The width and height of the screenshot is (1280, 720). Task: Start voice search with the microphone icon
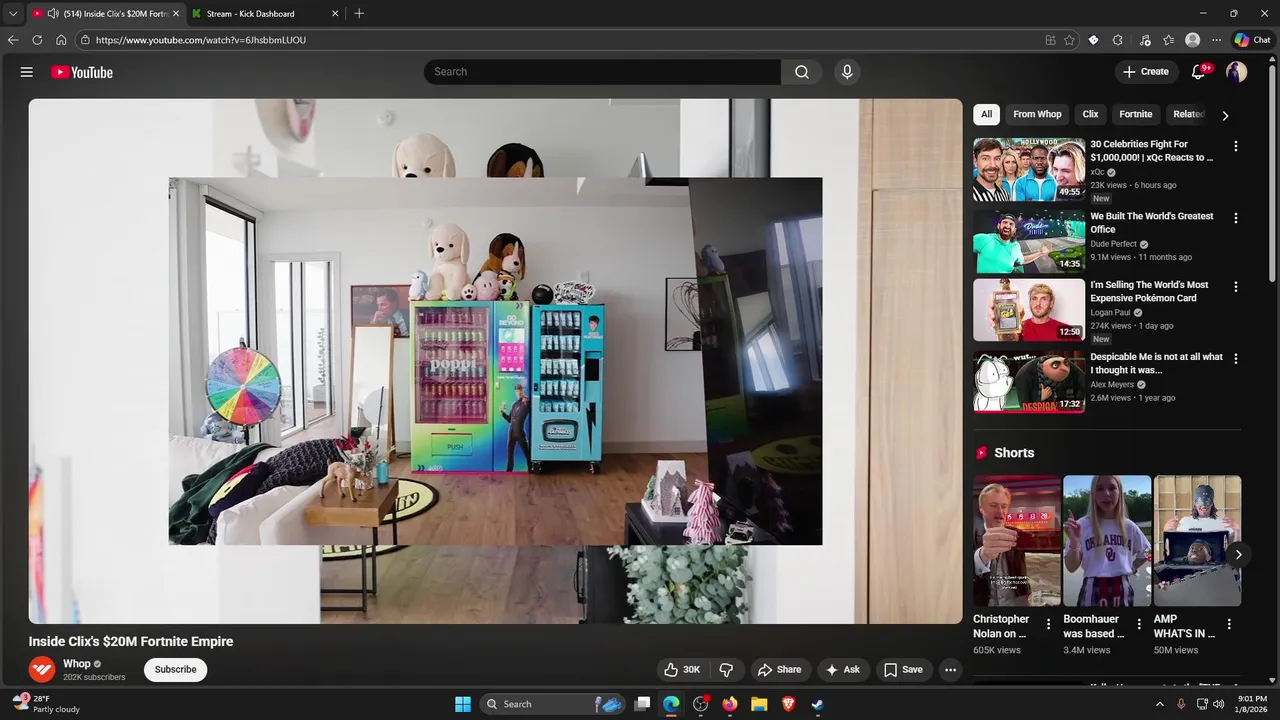[847, 72]
